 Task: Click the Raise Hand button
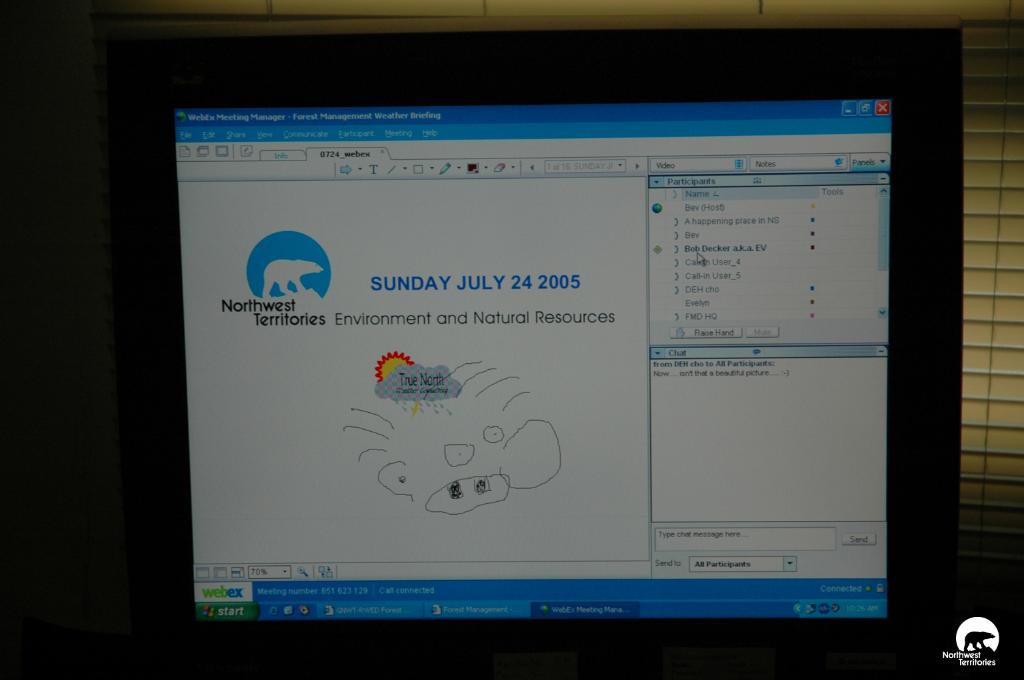point(707,332)
